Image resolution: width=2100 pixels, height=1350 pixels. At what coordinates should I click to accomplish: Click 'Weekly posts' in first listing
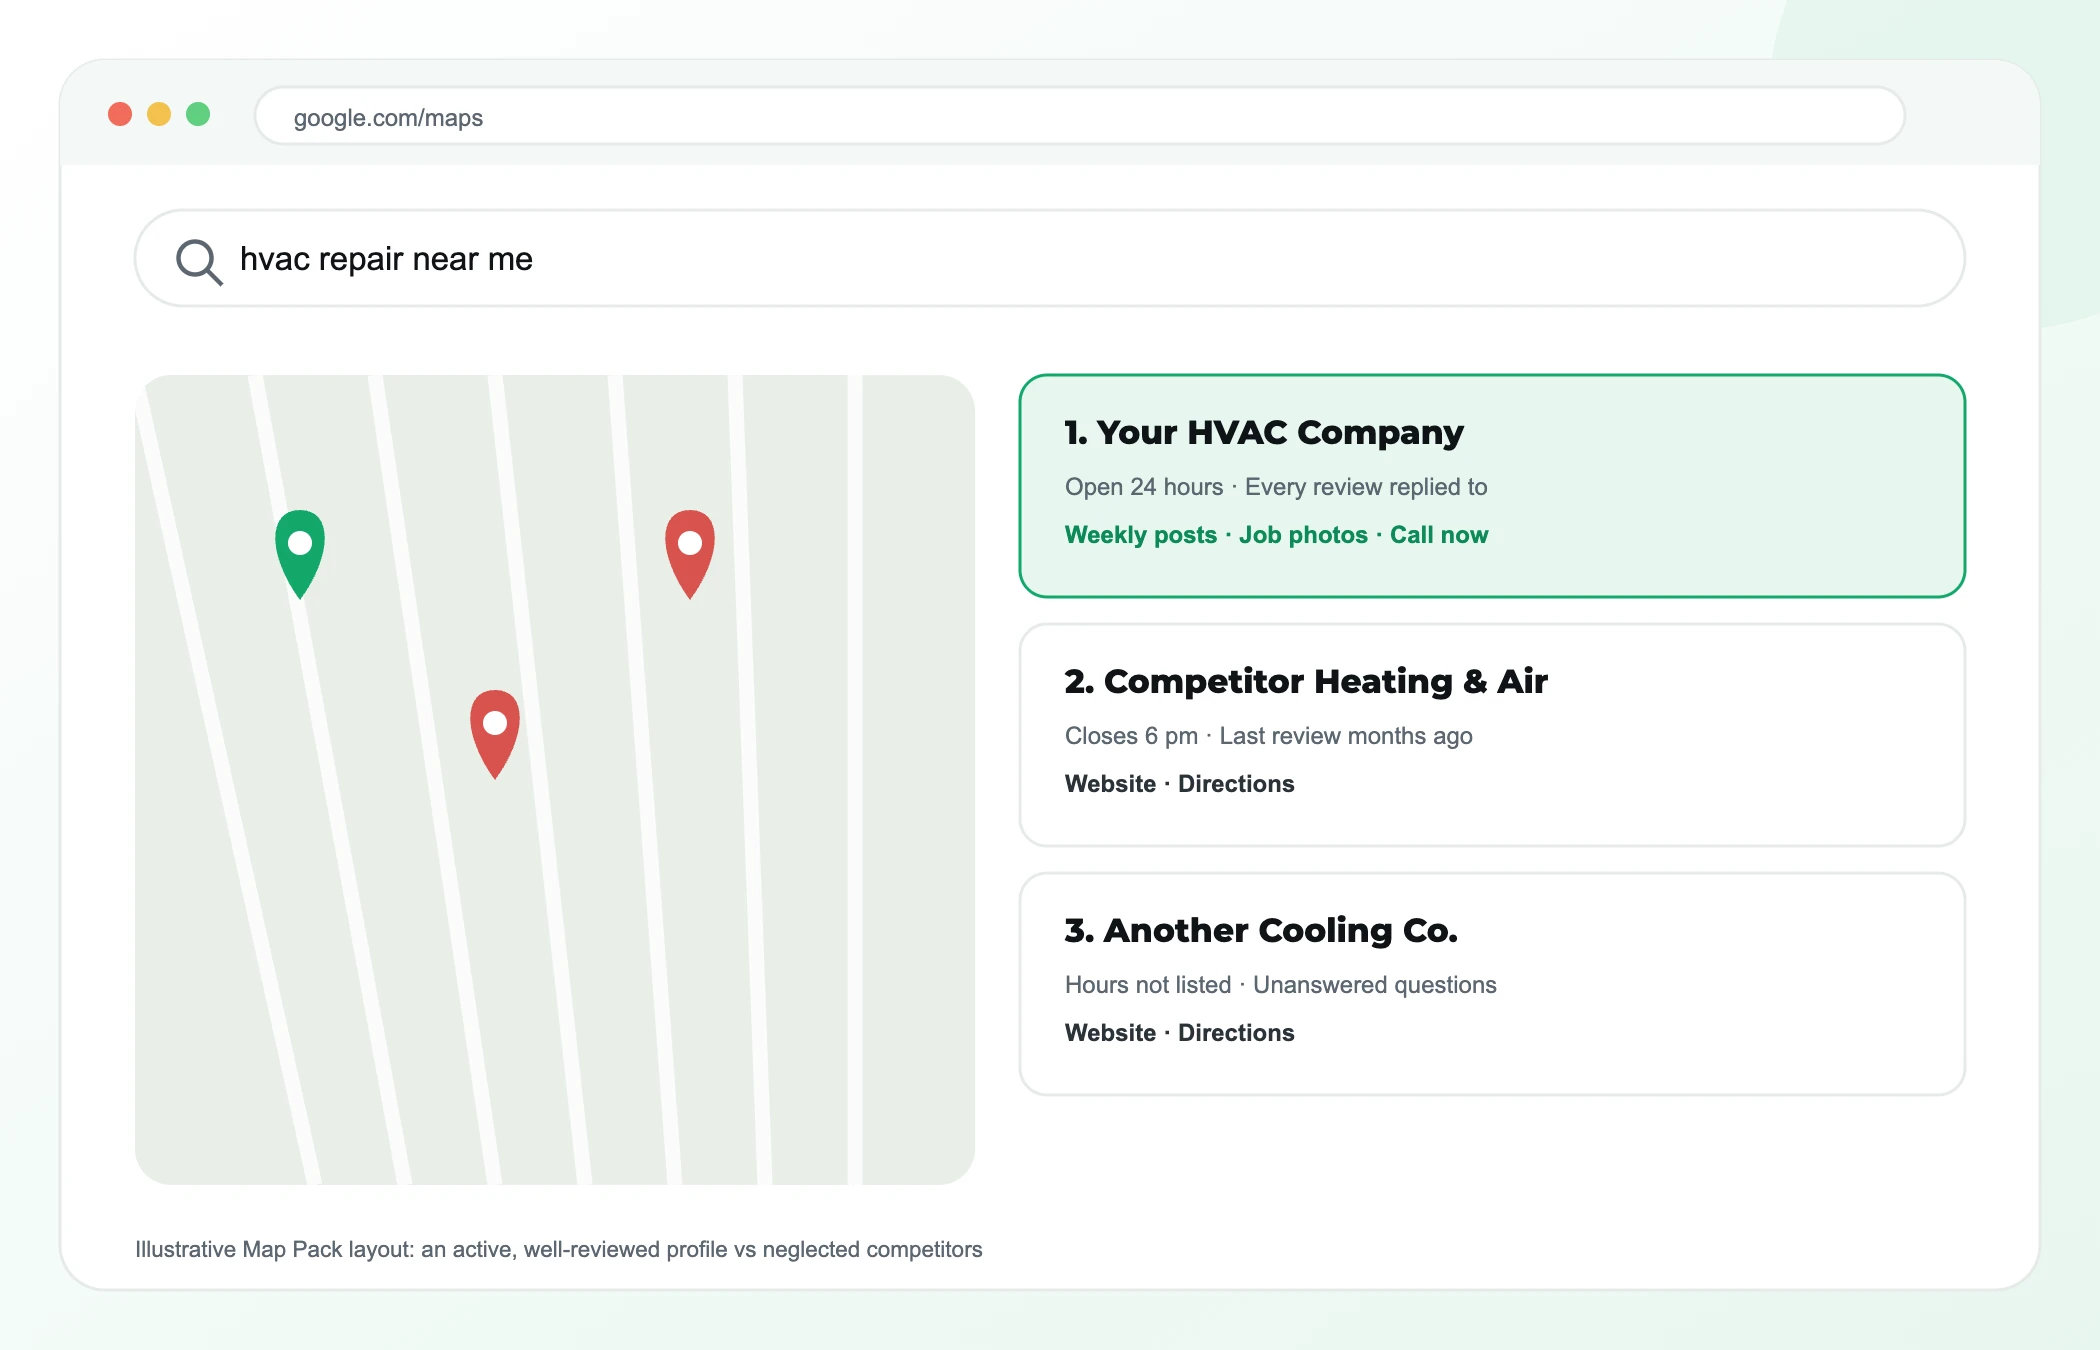point(1141,535)
